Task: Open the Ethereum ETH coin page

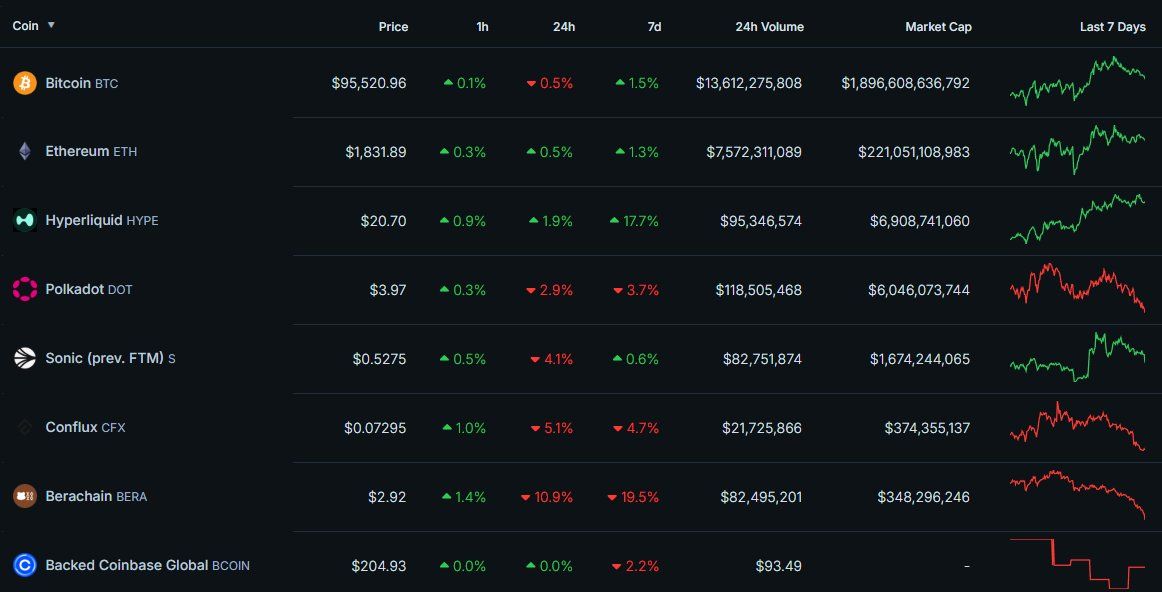Action: [x=91, y=152]
